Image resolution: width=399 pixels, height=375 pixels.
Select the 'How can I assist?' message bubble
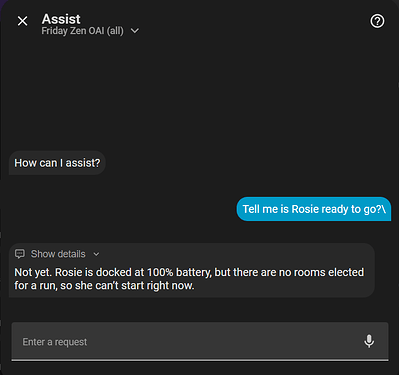click(57, 163)
